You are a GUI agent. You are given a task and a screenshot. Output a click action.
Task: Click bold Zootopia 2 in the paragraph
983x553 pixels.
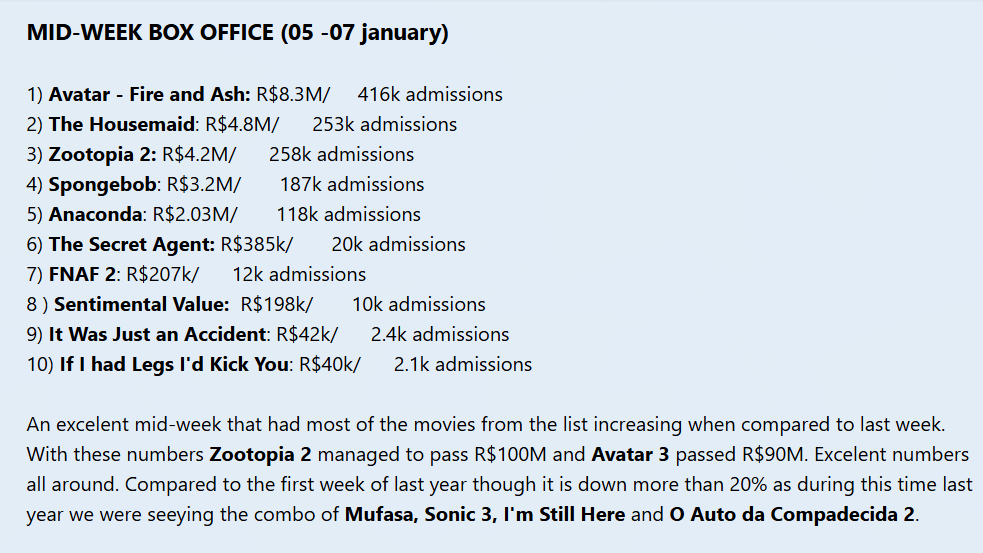pyautogui.click(x=260, y=455)
